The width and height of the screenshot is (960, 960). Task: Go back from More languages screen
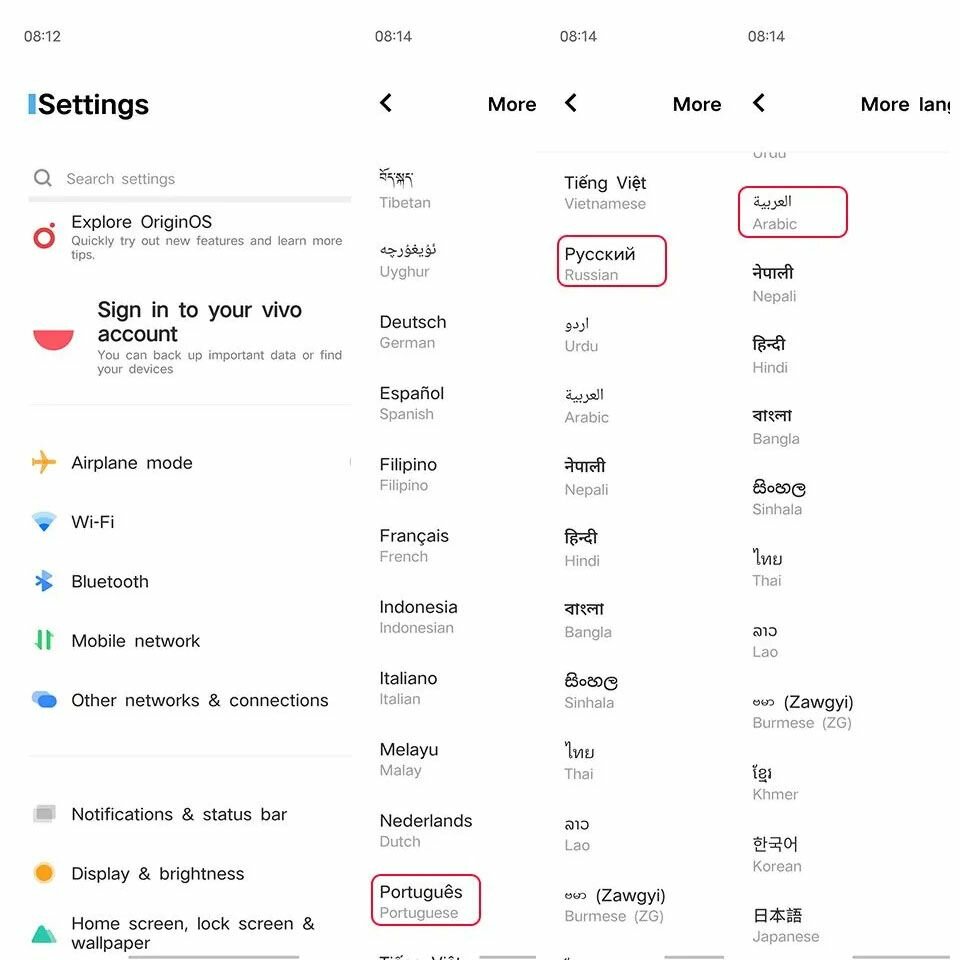click(x=759, y=103)
